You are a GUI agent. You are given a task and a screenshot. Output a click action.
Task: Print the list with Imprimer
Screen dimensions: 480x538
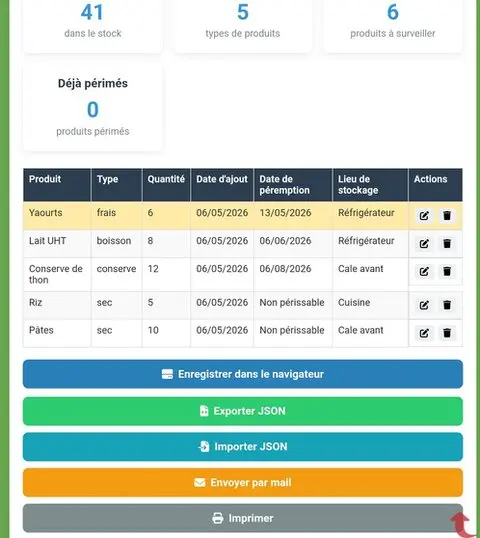pyautogui.click(x=243, y=518)
